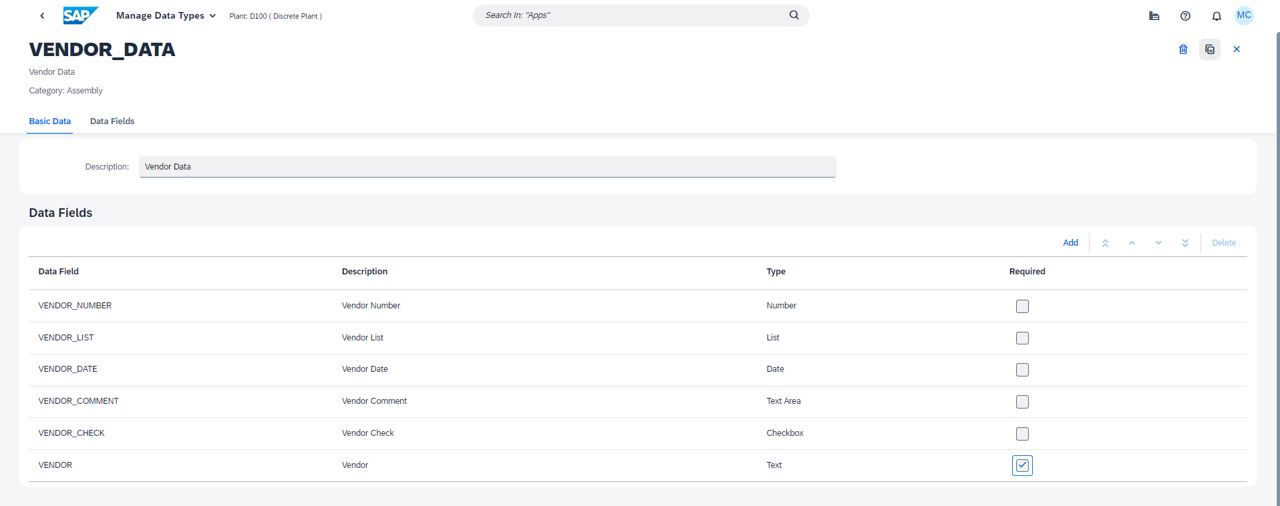Viewport: 1280px width, 506px height.
Task: Click the SAP logo
Action: pos(80,16)
